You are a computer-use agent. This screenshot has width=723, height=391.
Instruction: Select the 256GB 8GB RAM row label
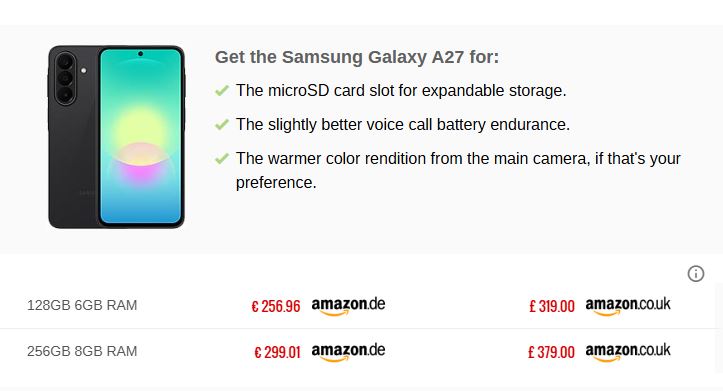tap(82, 351)
